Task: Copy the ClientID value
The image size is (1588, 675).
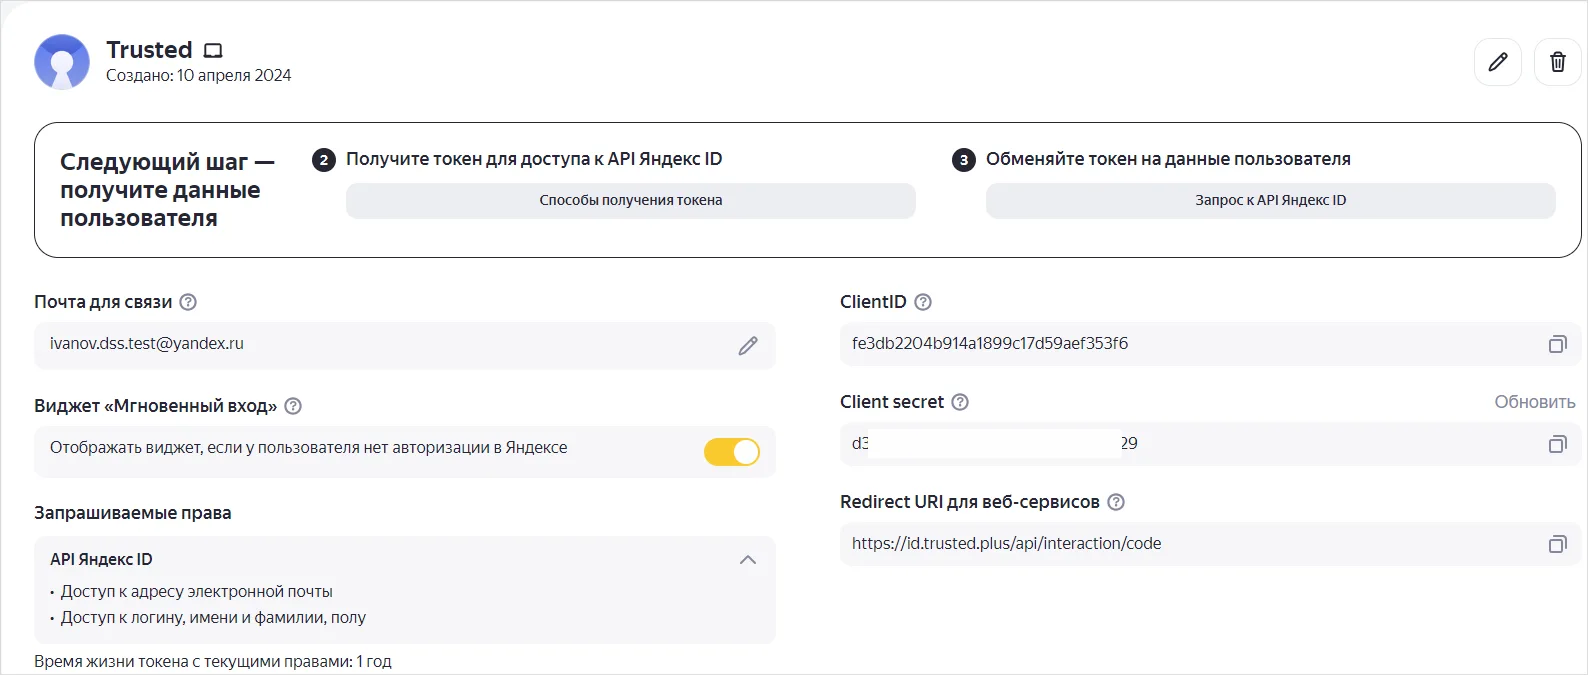Action: click(1557, 344)
